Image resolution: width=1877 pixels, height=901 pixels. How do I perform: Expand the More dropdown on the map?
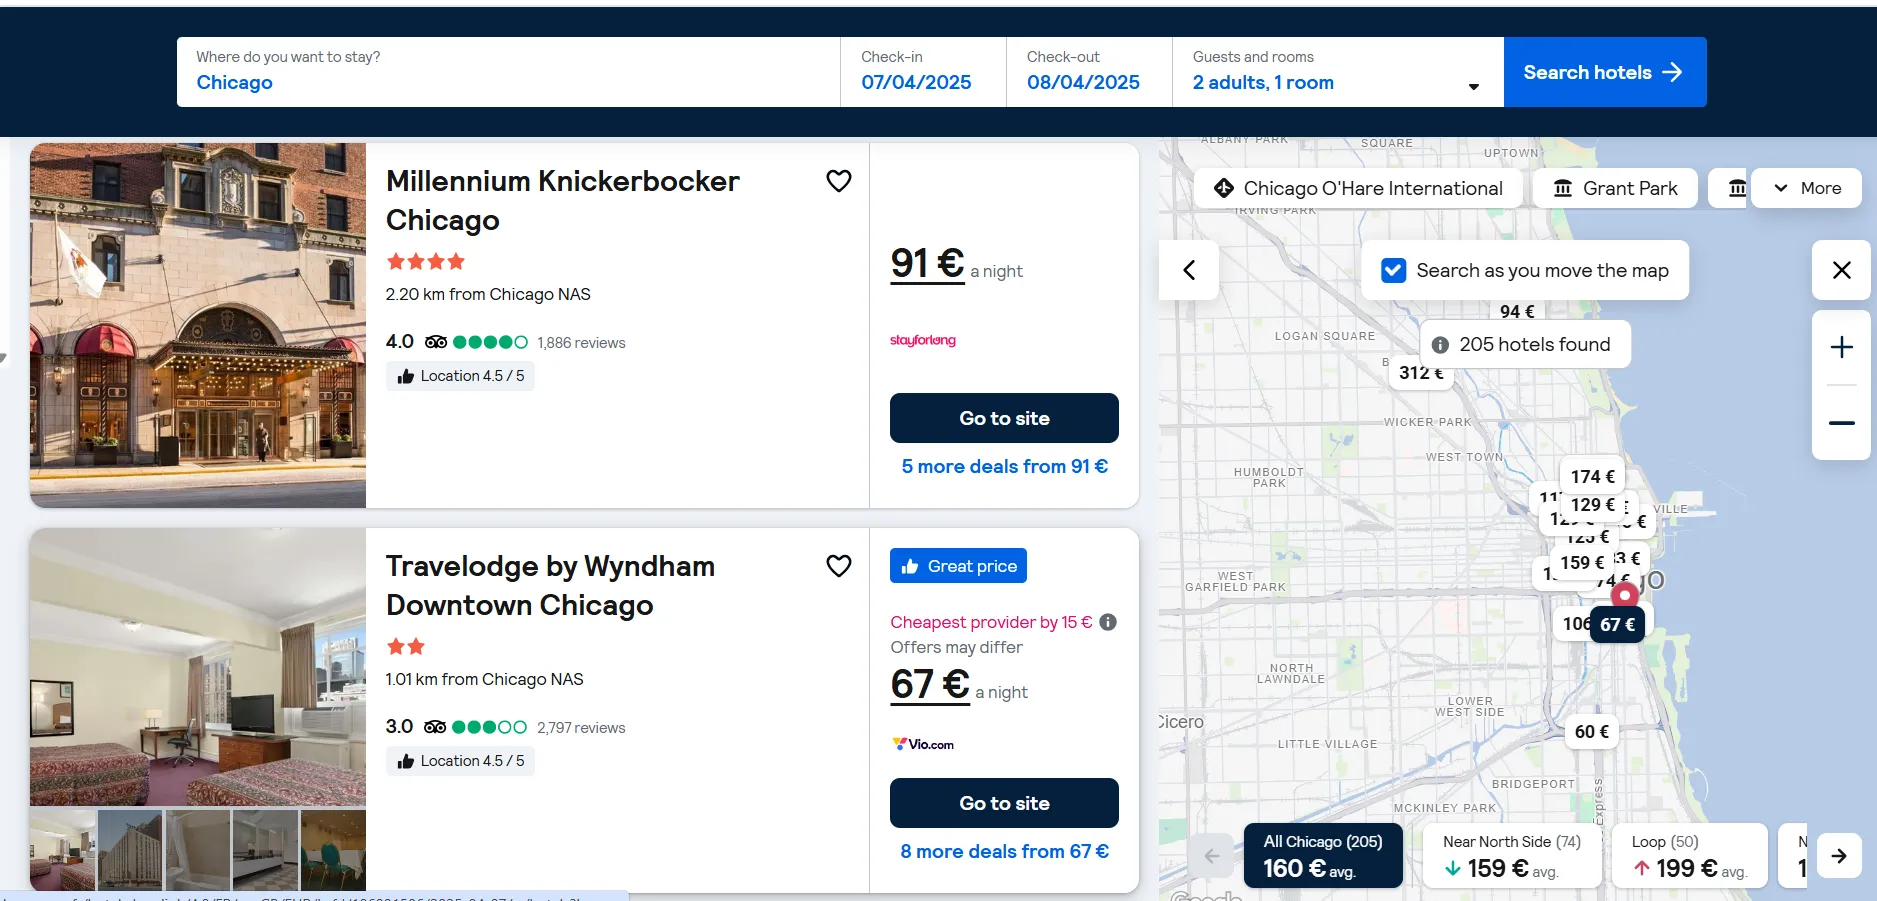click(x=1807, y=188)
